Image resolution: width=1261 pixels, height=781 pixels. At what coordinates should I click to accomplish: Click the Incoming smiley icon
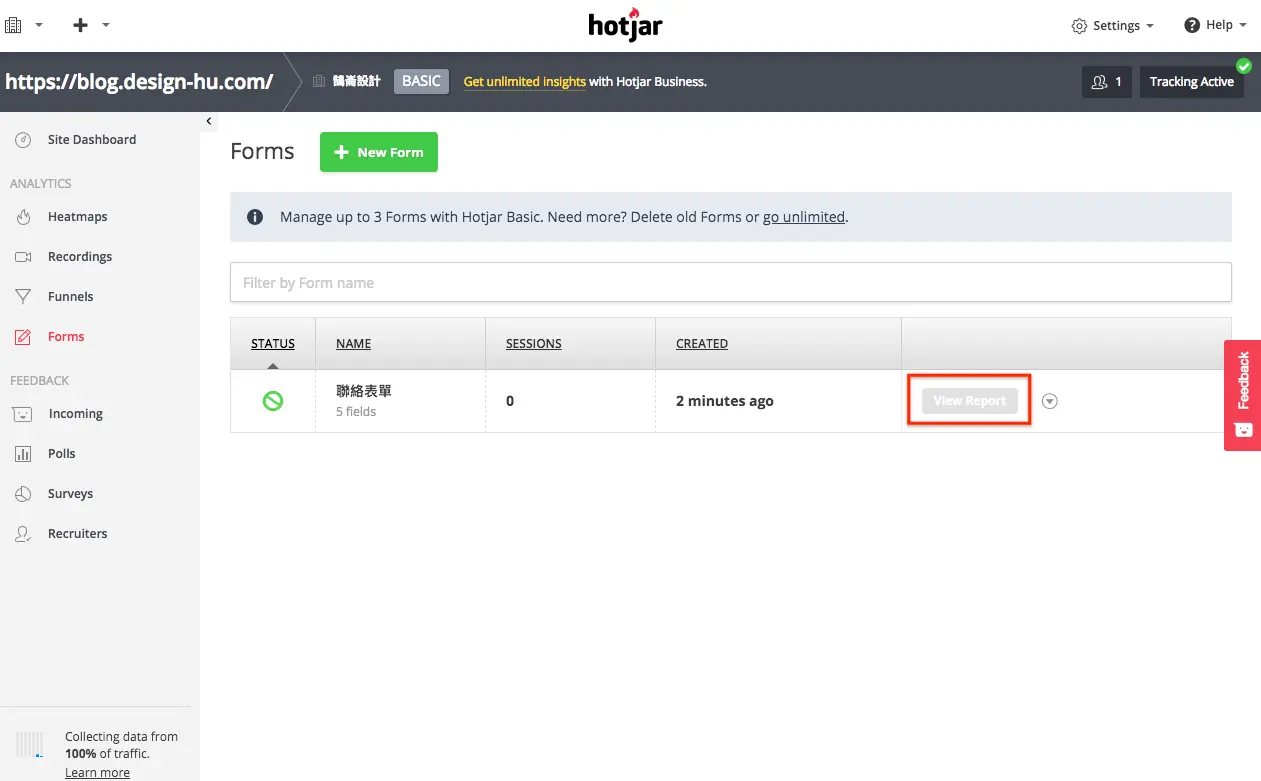pos(23,414)
